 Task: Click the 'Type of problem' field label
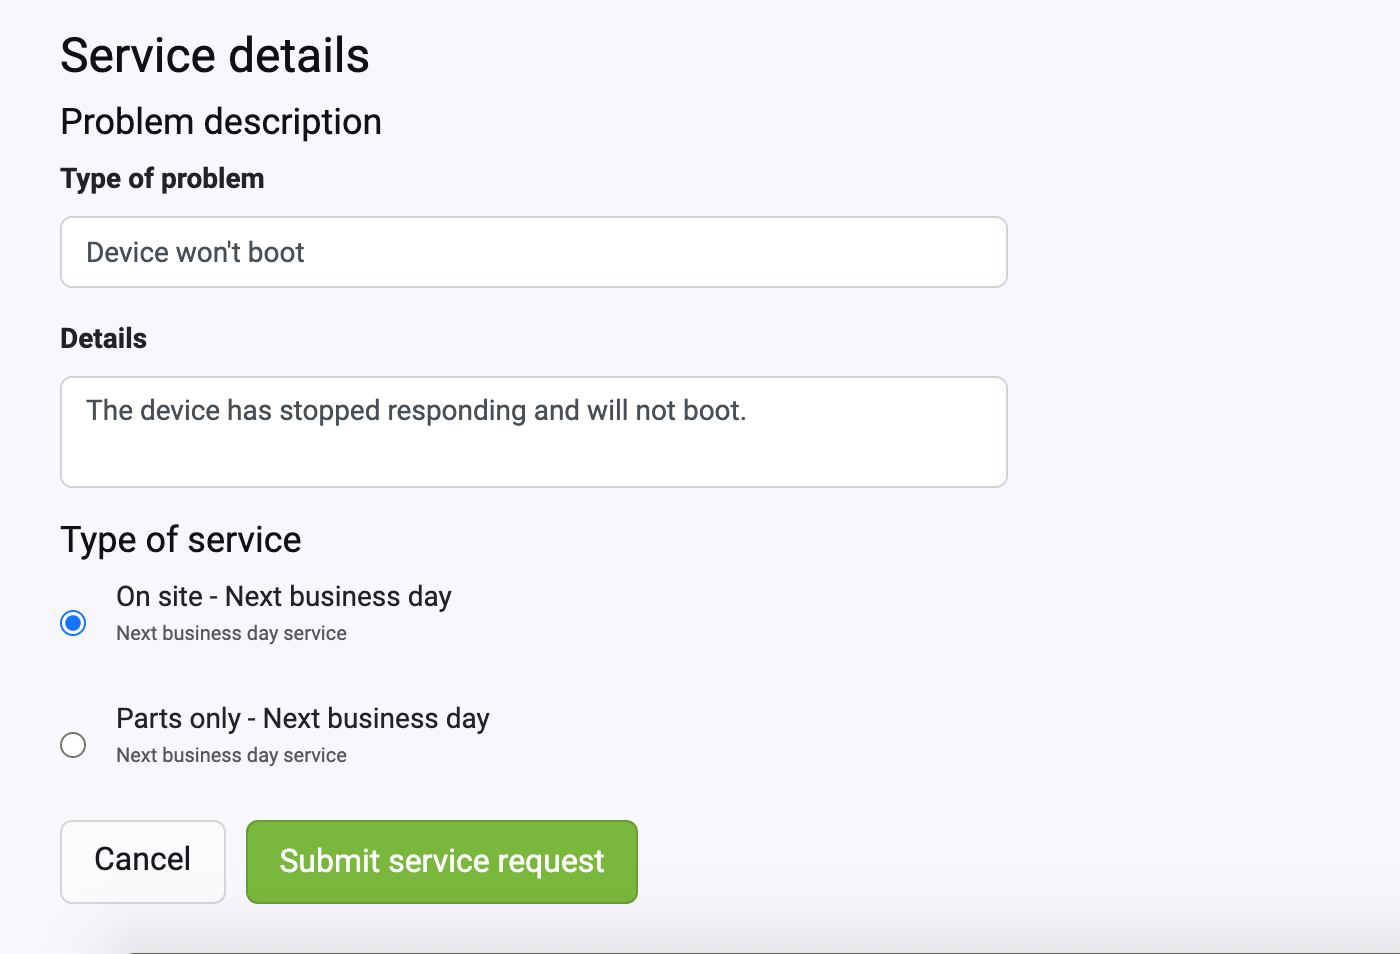[x=163, y=179]
